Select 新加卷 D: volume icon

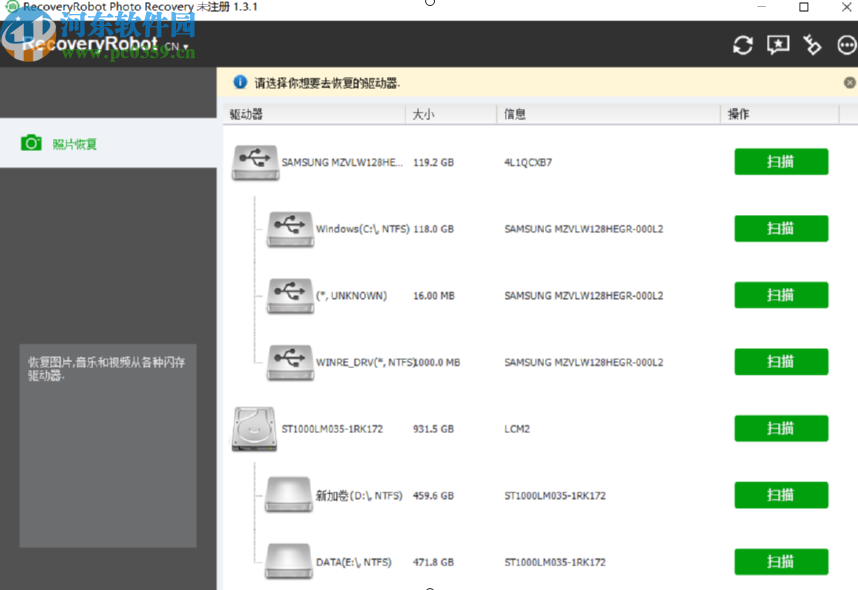click(289, 494)
